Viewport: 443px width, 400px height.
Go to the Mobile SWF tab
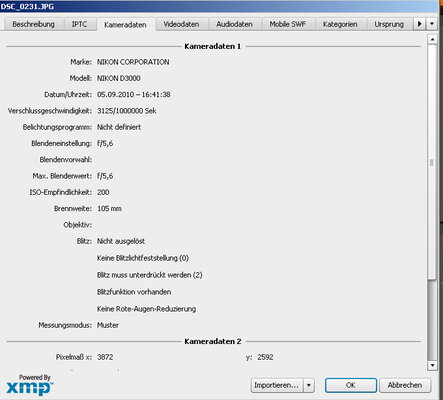pyautogui.click(x=288, y=24)
